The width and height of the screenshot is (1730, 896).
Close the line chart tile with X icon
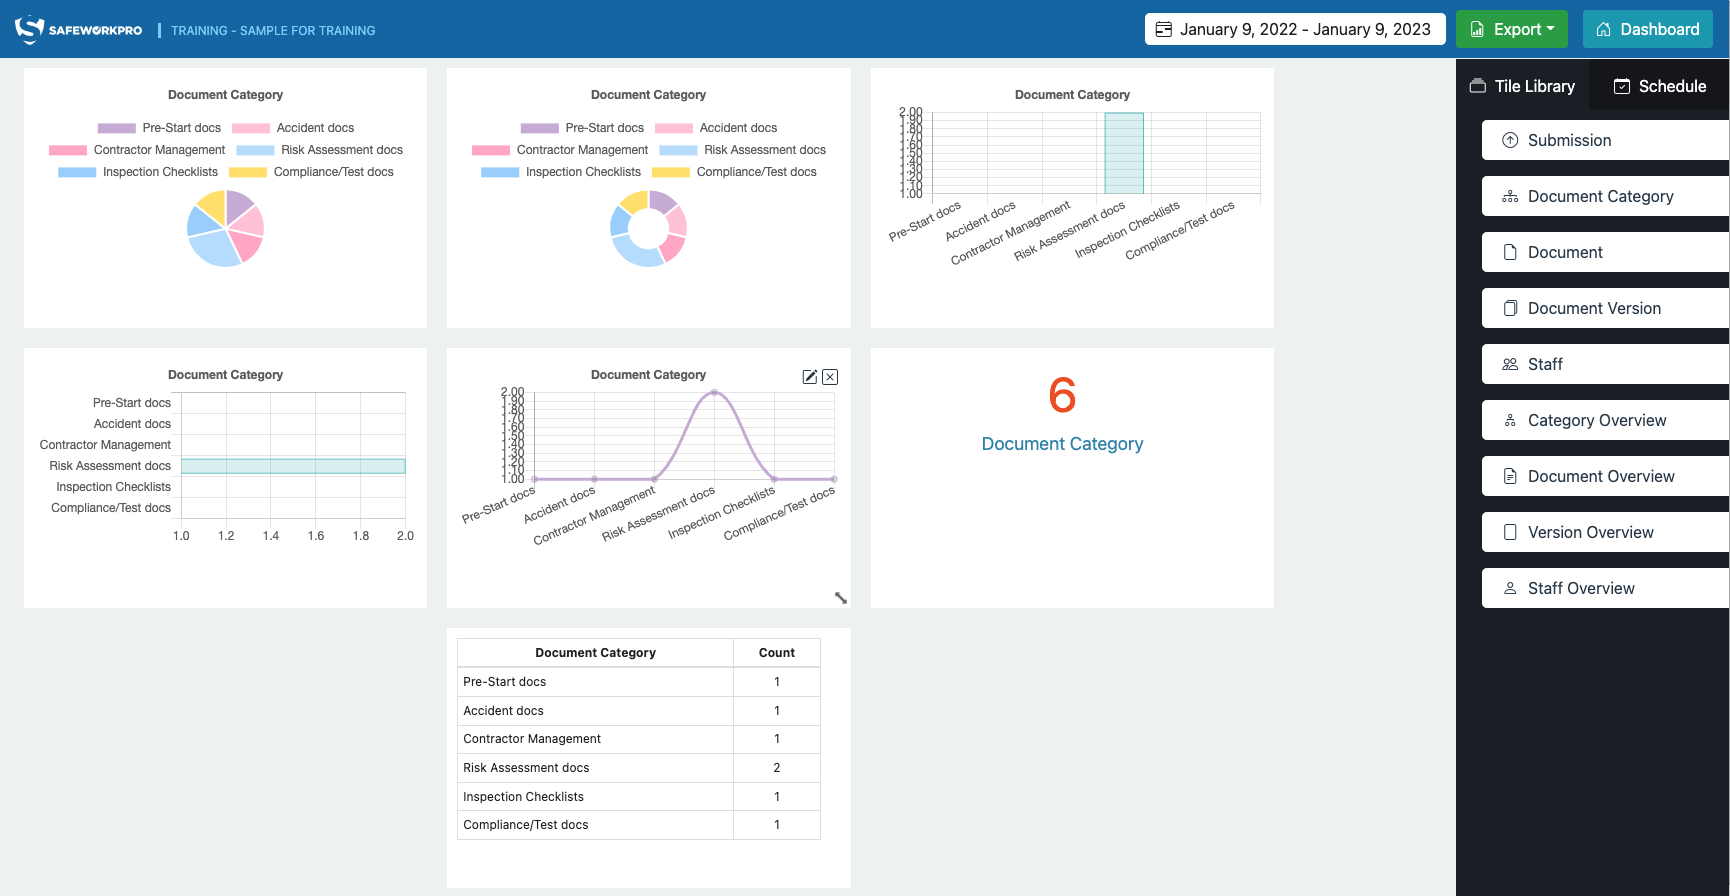(x=830, y=377)
